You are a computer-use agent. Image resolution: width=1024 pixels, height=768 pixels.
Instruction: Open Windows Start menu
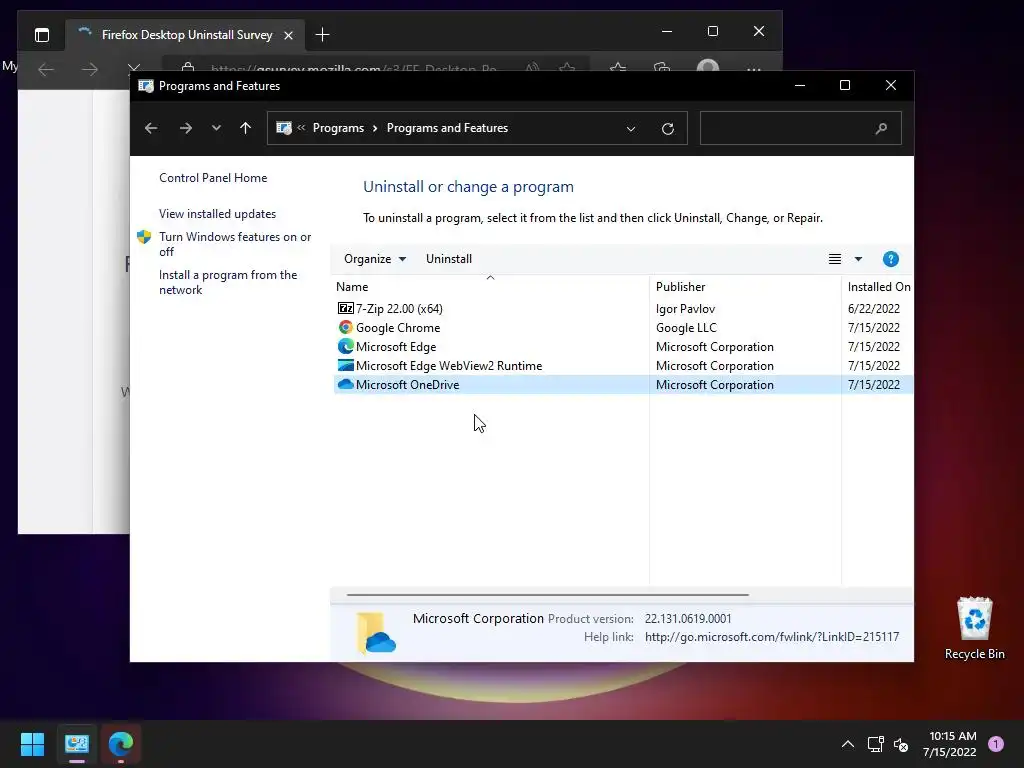pos(32,744)
